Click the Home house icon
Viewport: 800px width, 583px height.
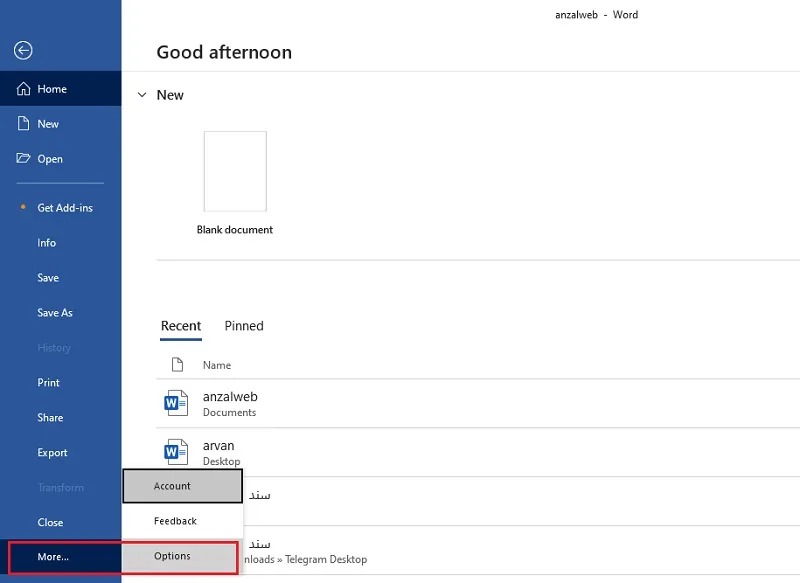pos(23,89)
